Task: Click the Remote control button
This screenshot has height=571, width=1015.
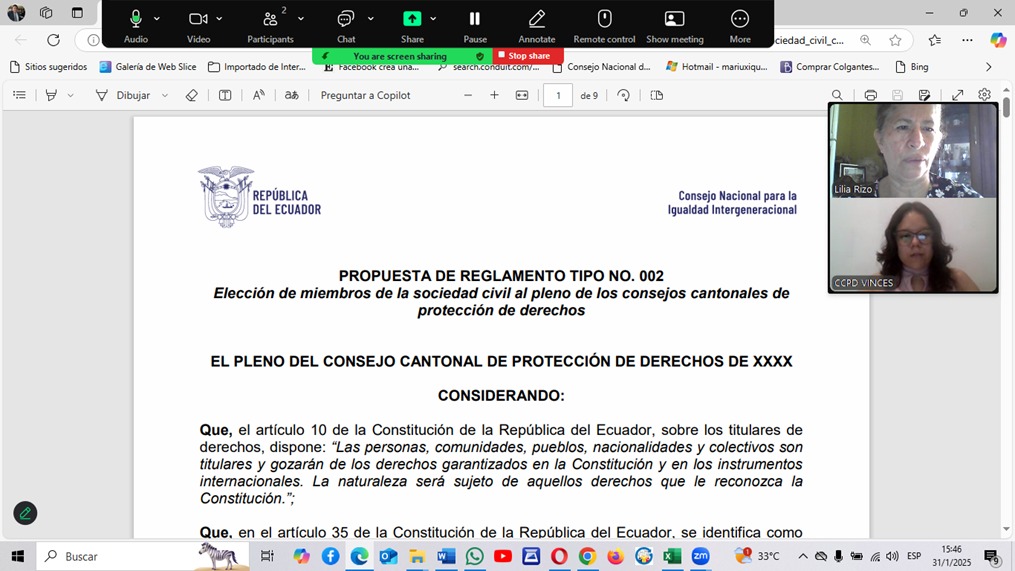Action: coord(604,26)
